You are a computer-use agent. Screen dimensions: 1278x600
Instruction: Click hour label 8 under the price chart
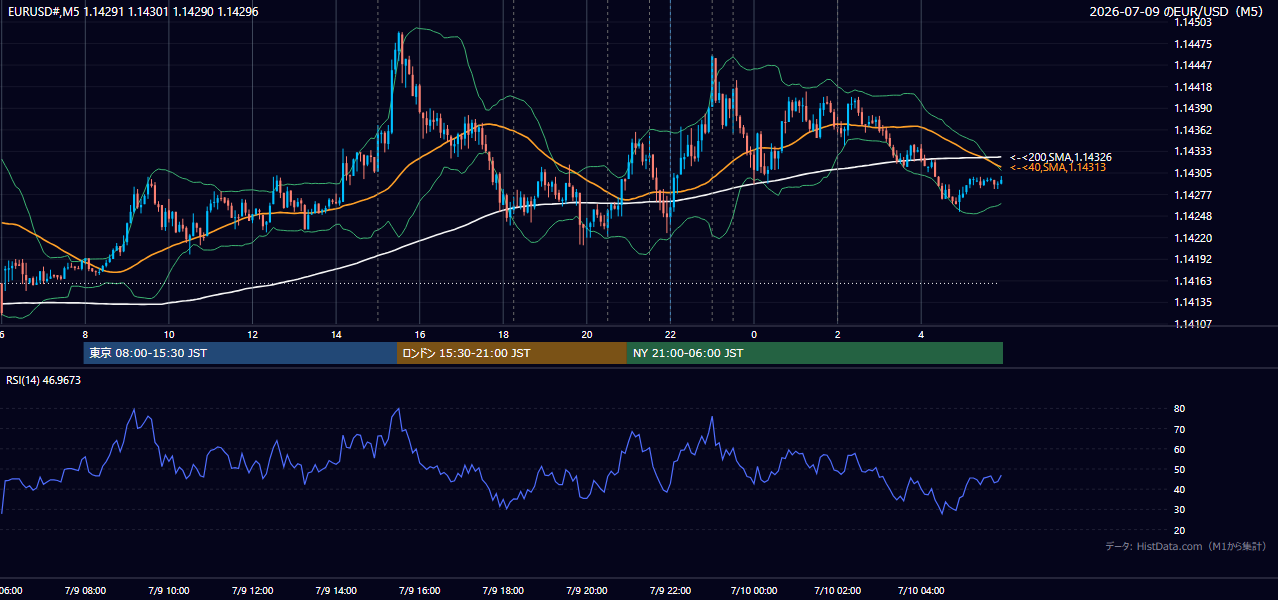coord(85,334)
